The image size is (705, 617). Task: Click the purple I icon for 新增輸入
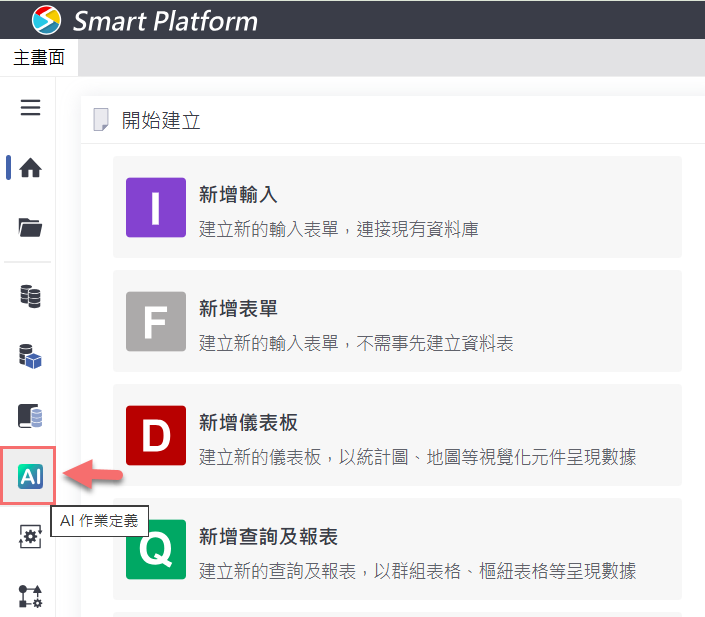click(156, 207)
